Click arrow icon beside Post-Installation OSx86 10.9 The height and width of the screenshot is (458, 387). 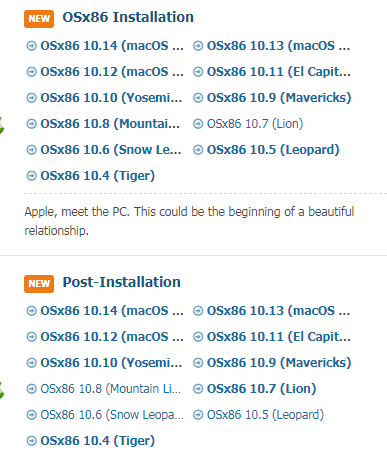[x=198, y=363]
